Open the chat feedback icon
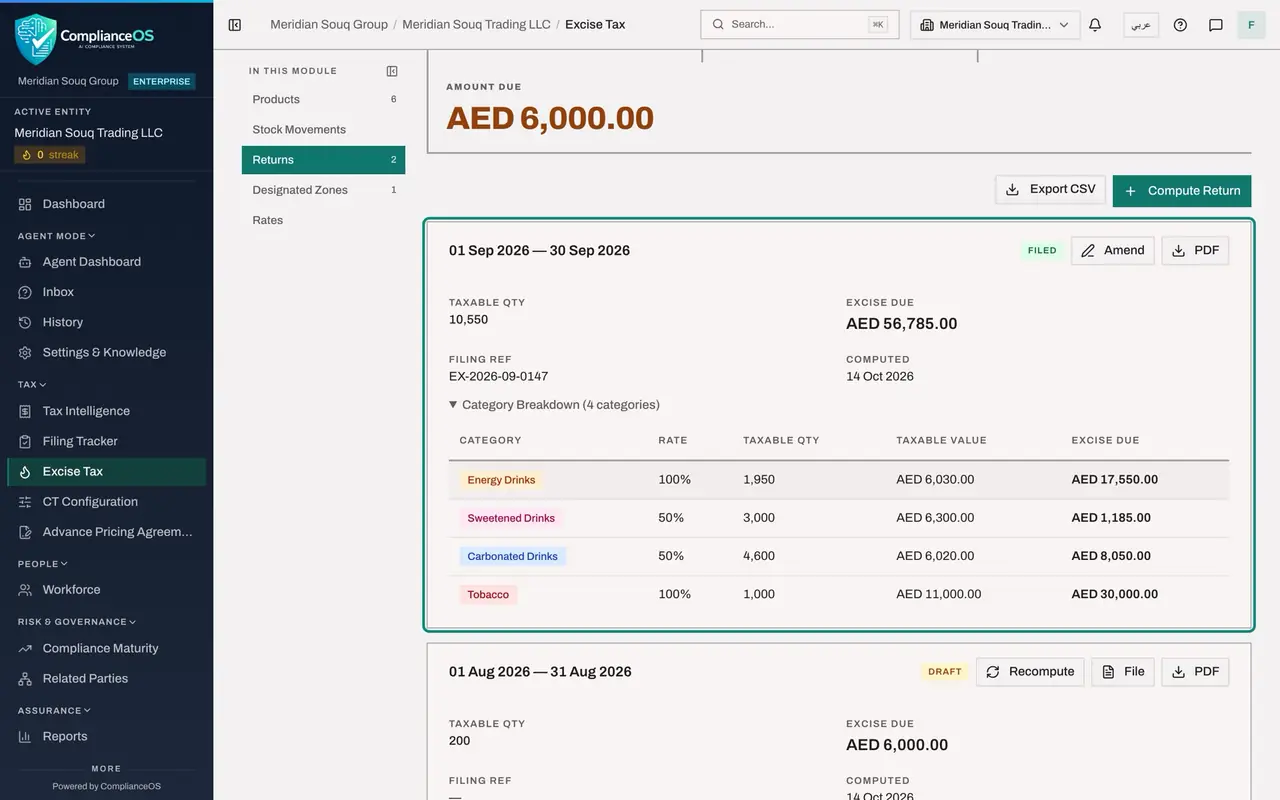This screenshot has height=800, width=1280. 1216,25
